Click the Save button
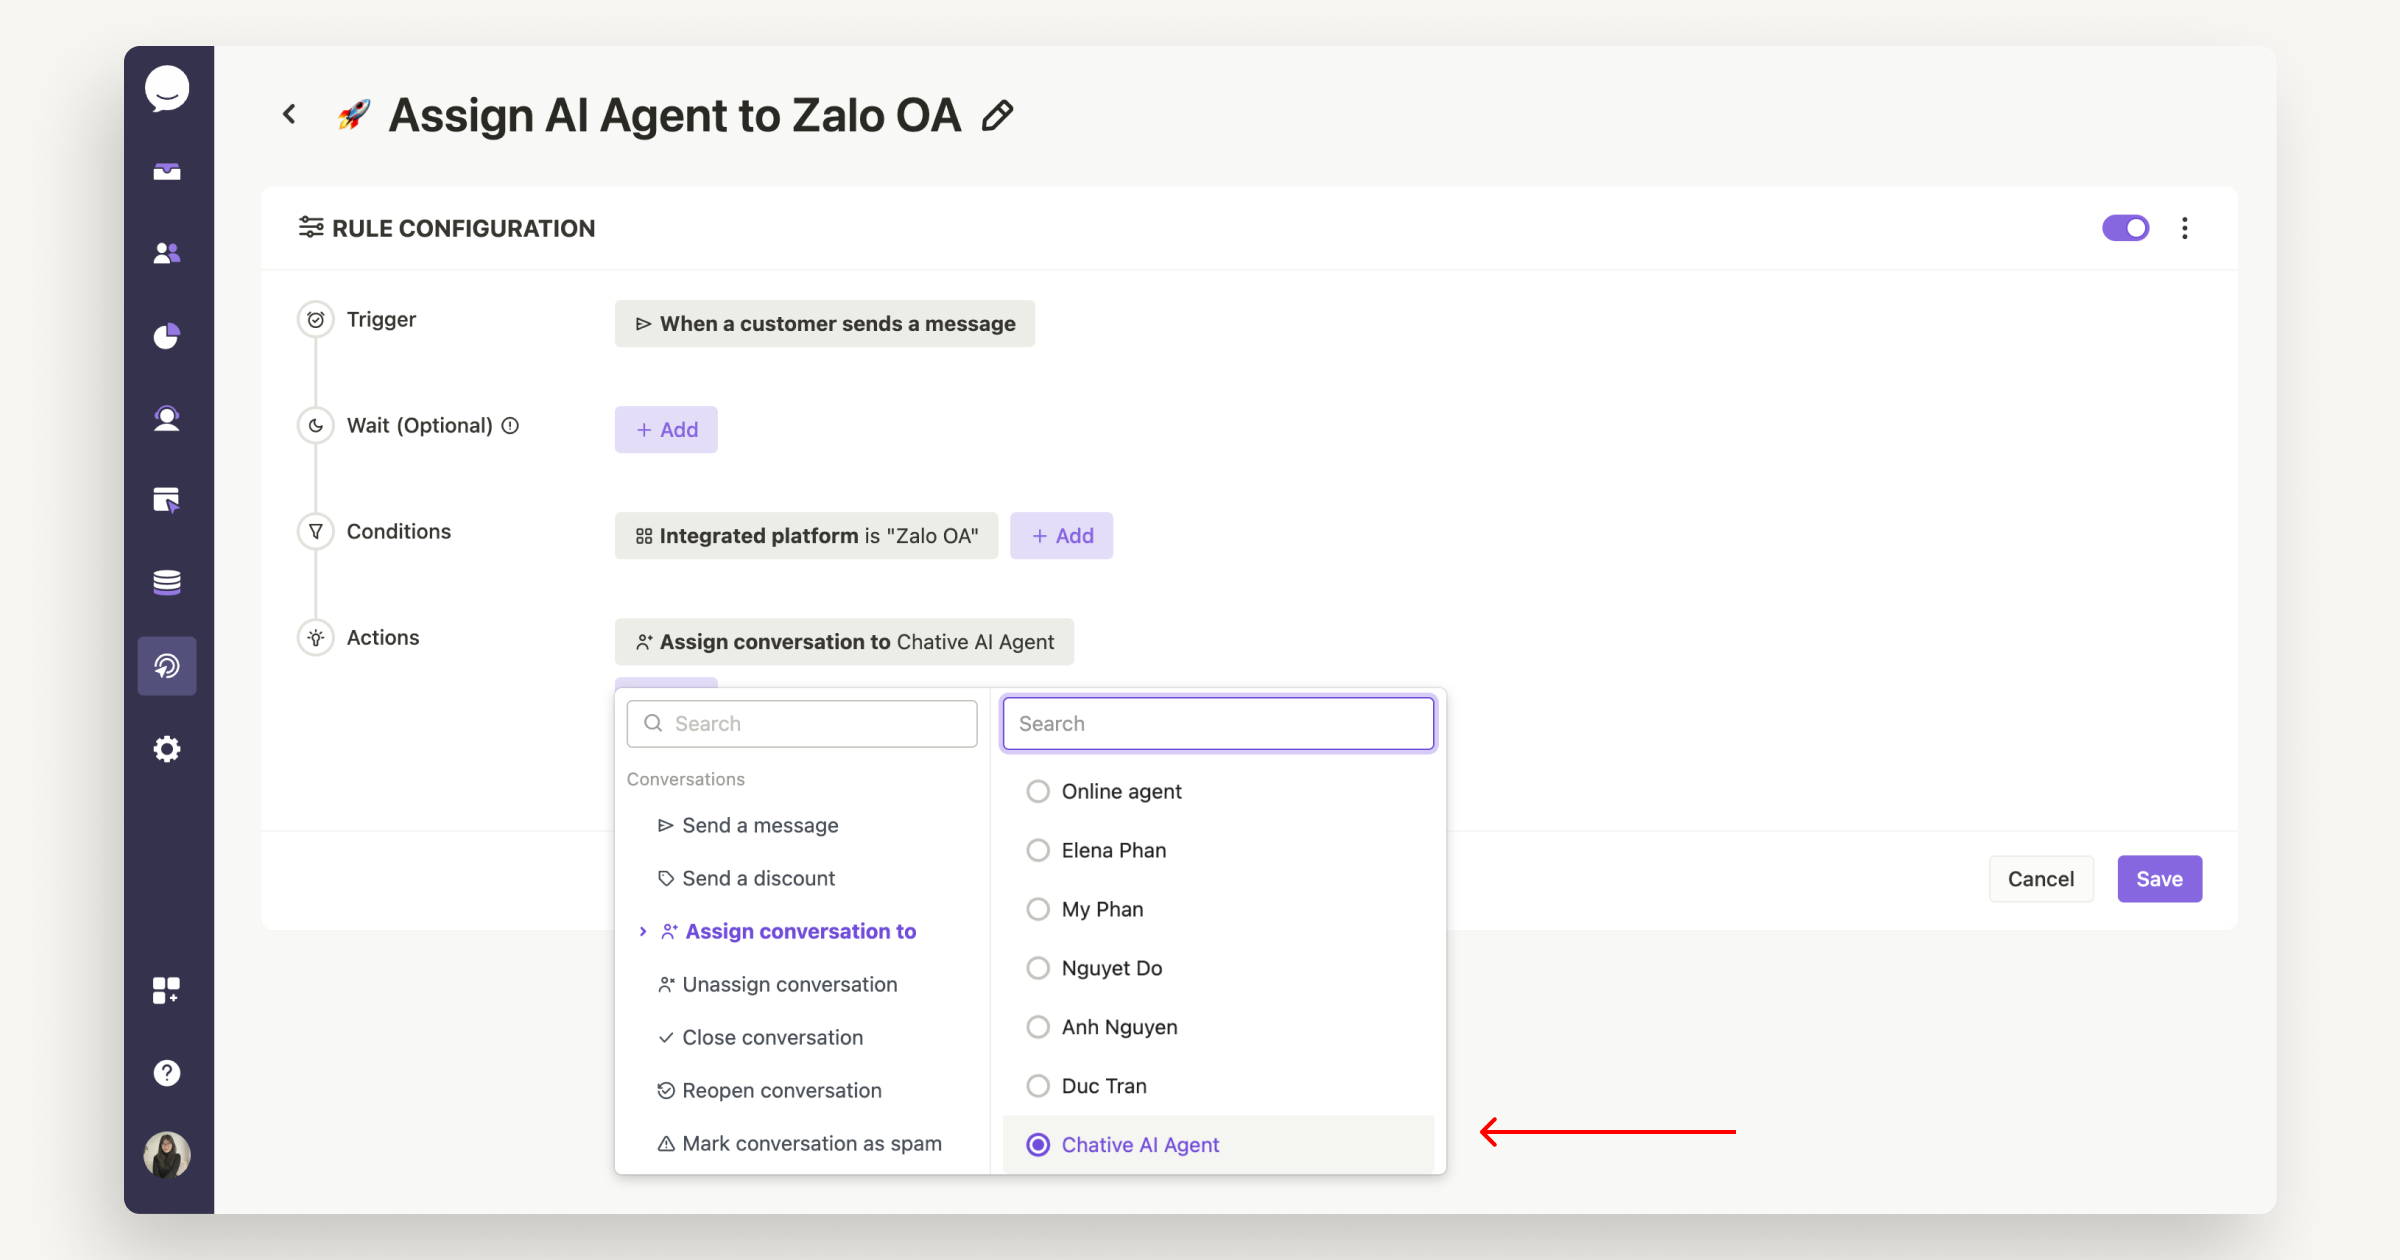The width and height of the screenshot is (2400, 1260). [x=2160, y=879]
